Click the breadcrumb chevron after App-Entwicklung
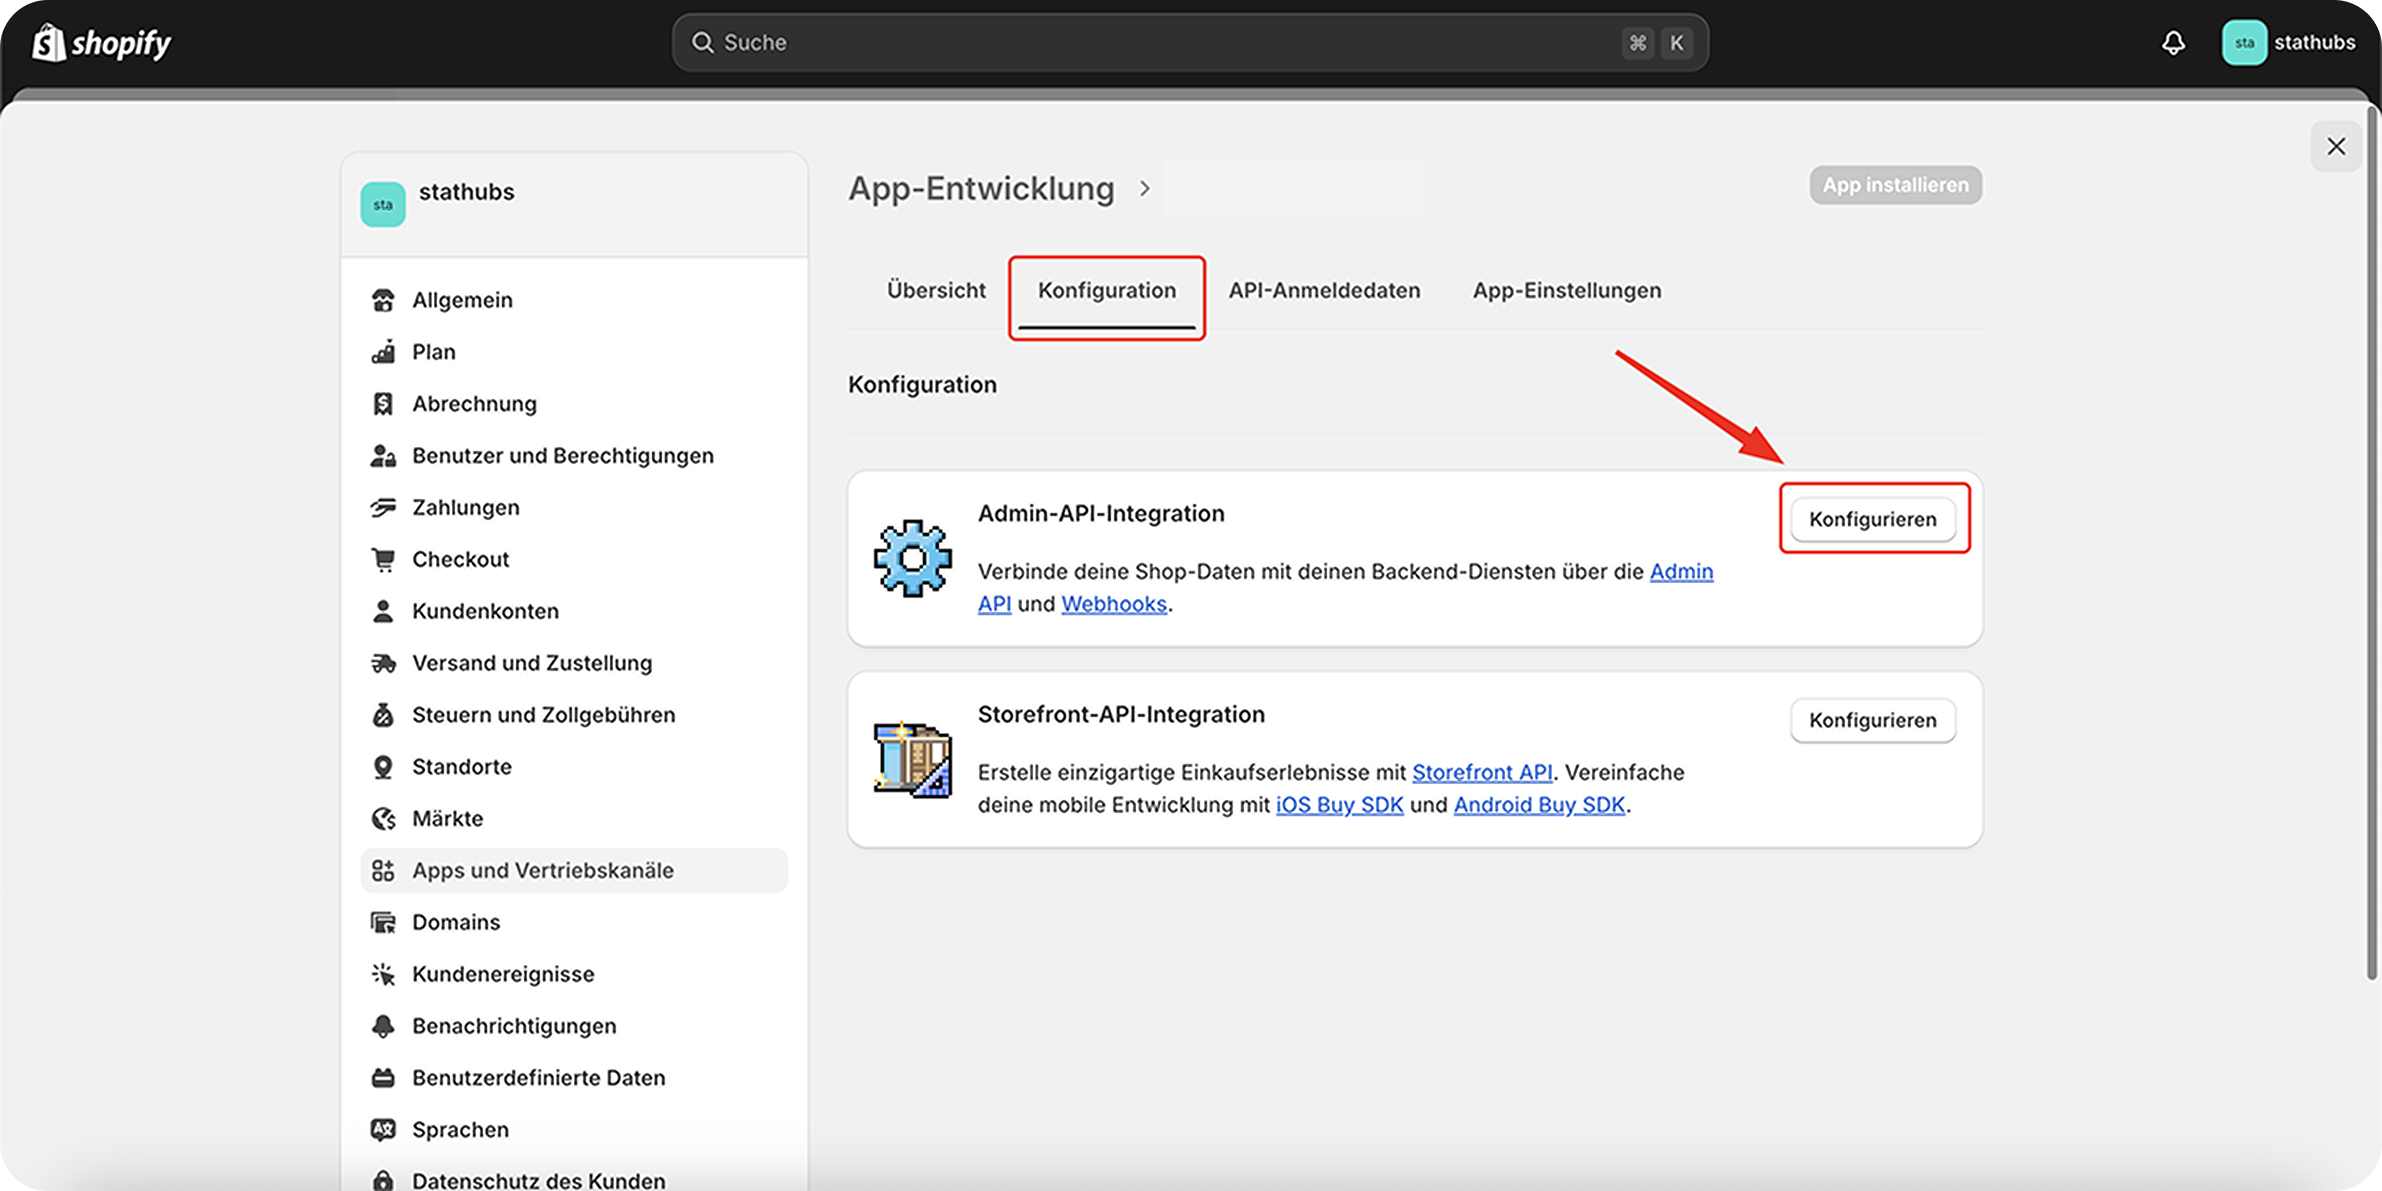 [1145, 188]
